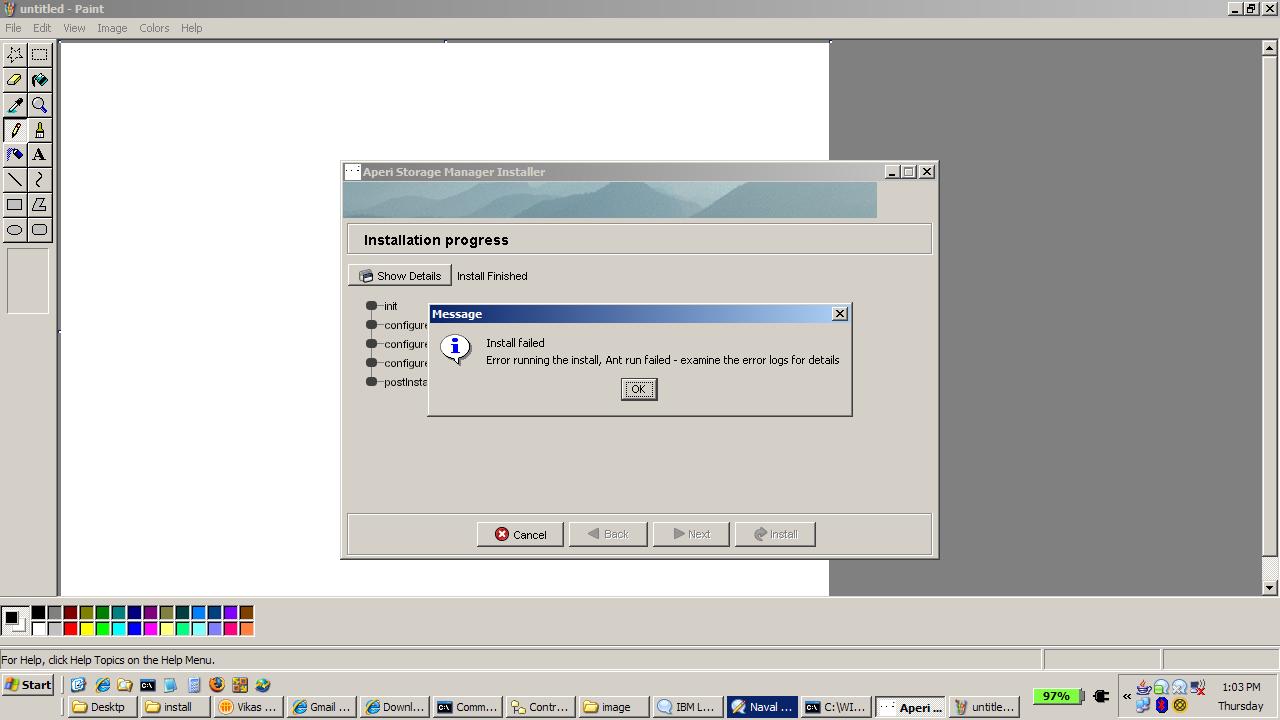Image resolution: width=1280 pixels, height=720 pixels.
Task: Open the Image menu in Paint
Action: click(112, 28)
